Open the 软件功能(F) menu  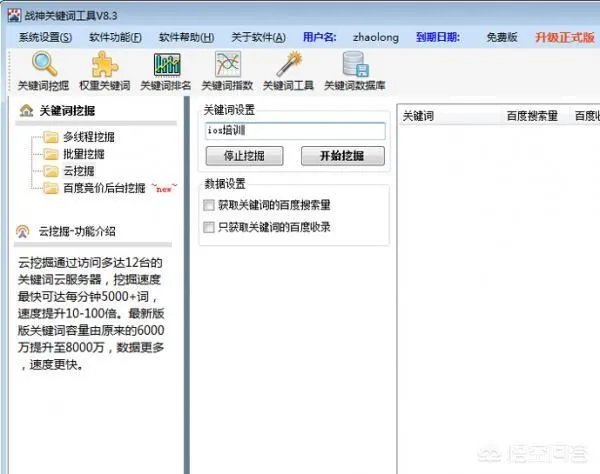(116, 37)
